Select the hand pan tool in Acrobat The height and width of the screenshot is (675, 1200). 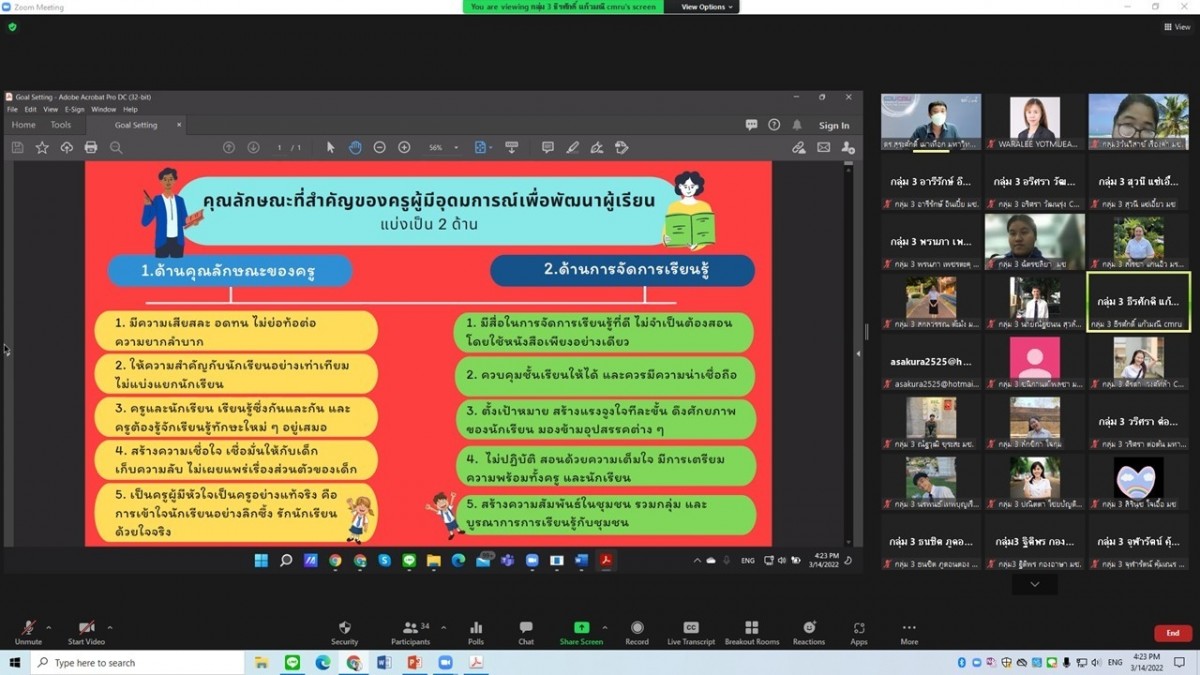pos(355,148)
